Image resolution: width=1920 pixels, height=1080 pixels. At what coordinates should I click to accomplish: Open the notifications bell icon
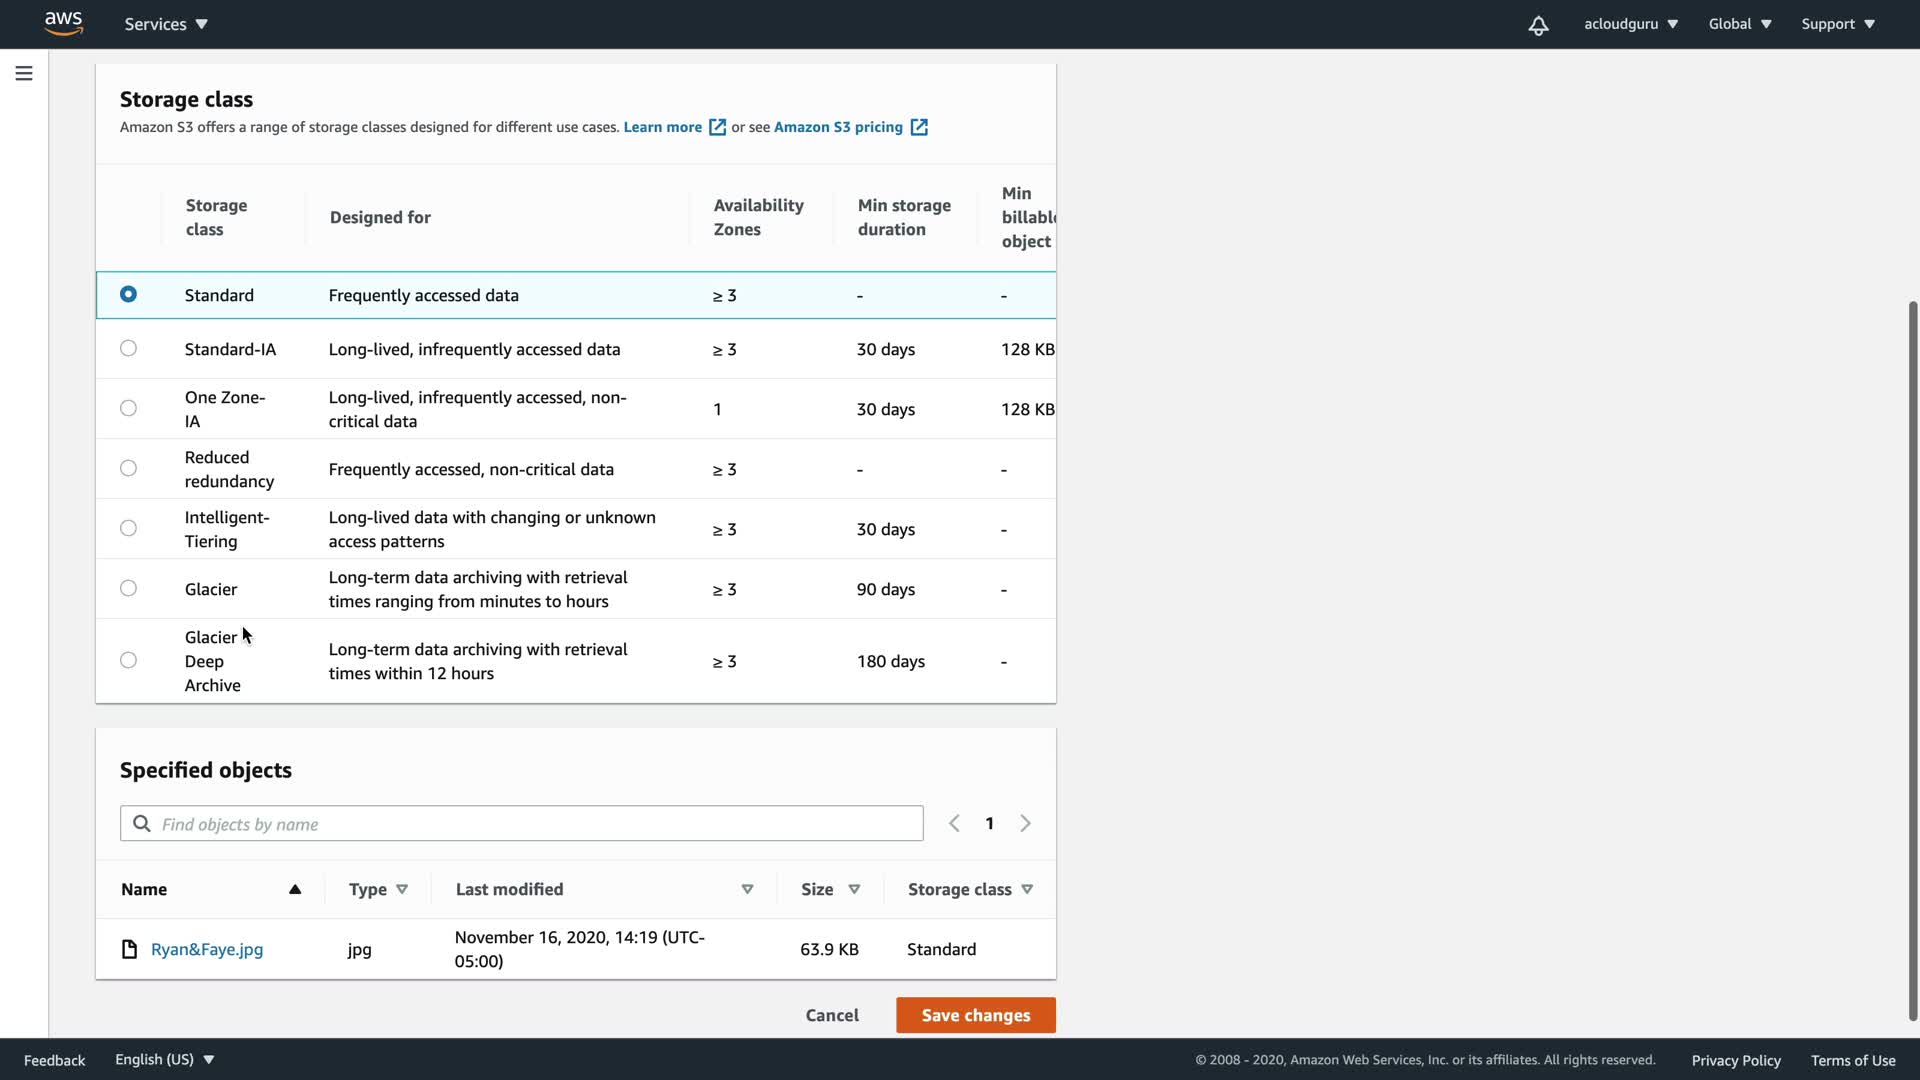coord(1538,25)
